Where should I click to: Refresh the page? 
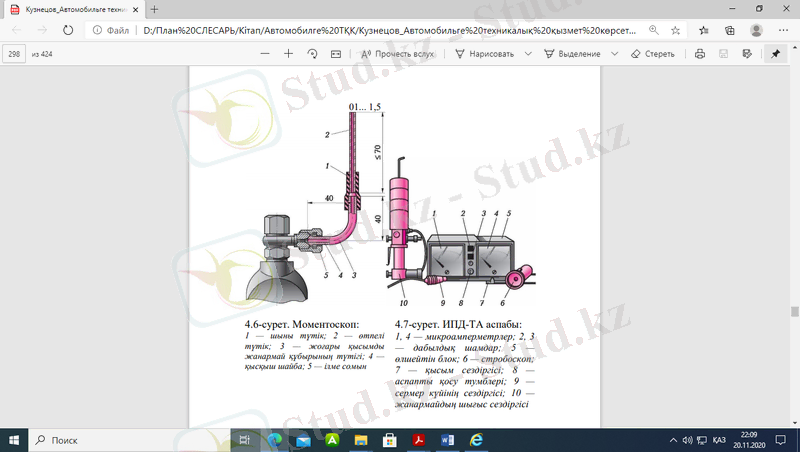tap(67, 31)
